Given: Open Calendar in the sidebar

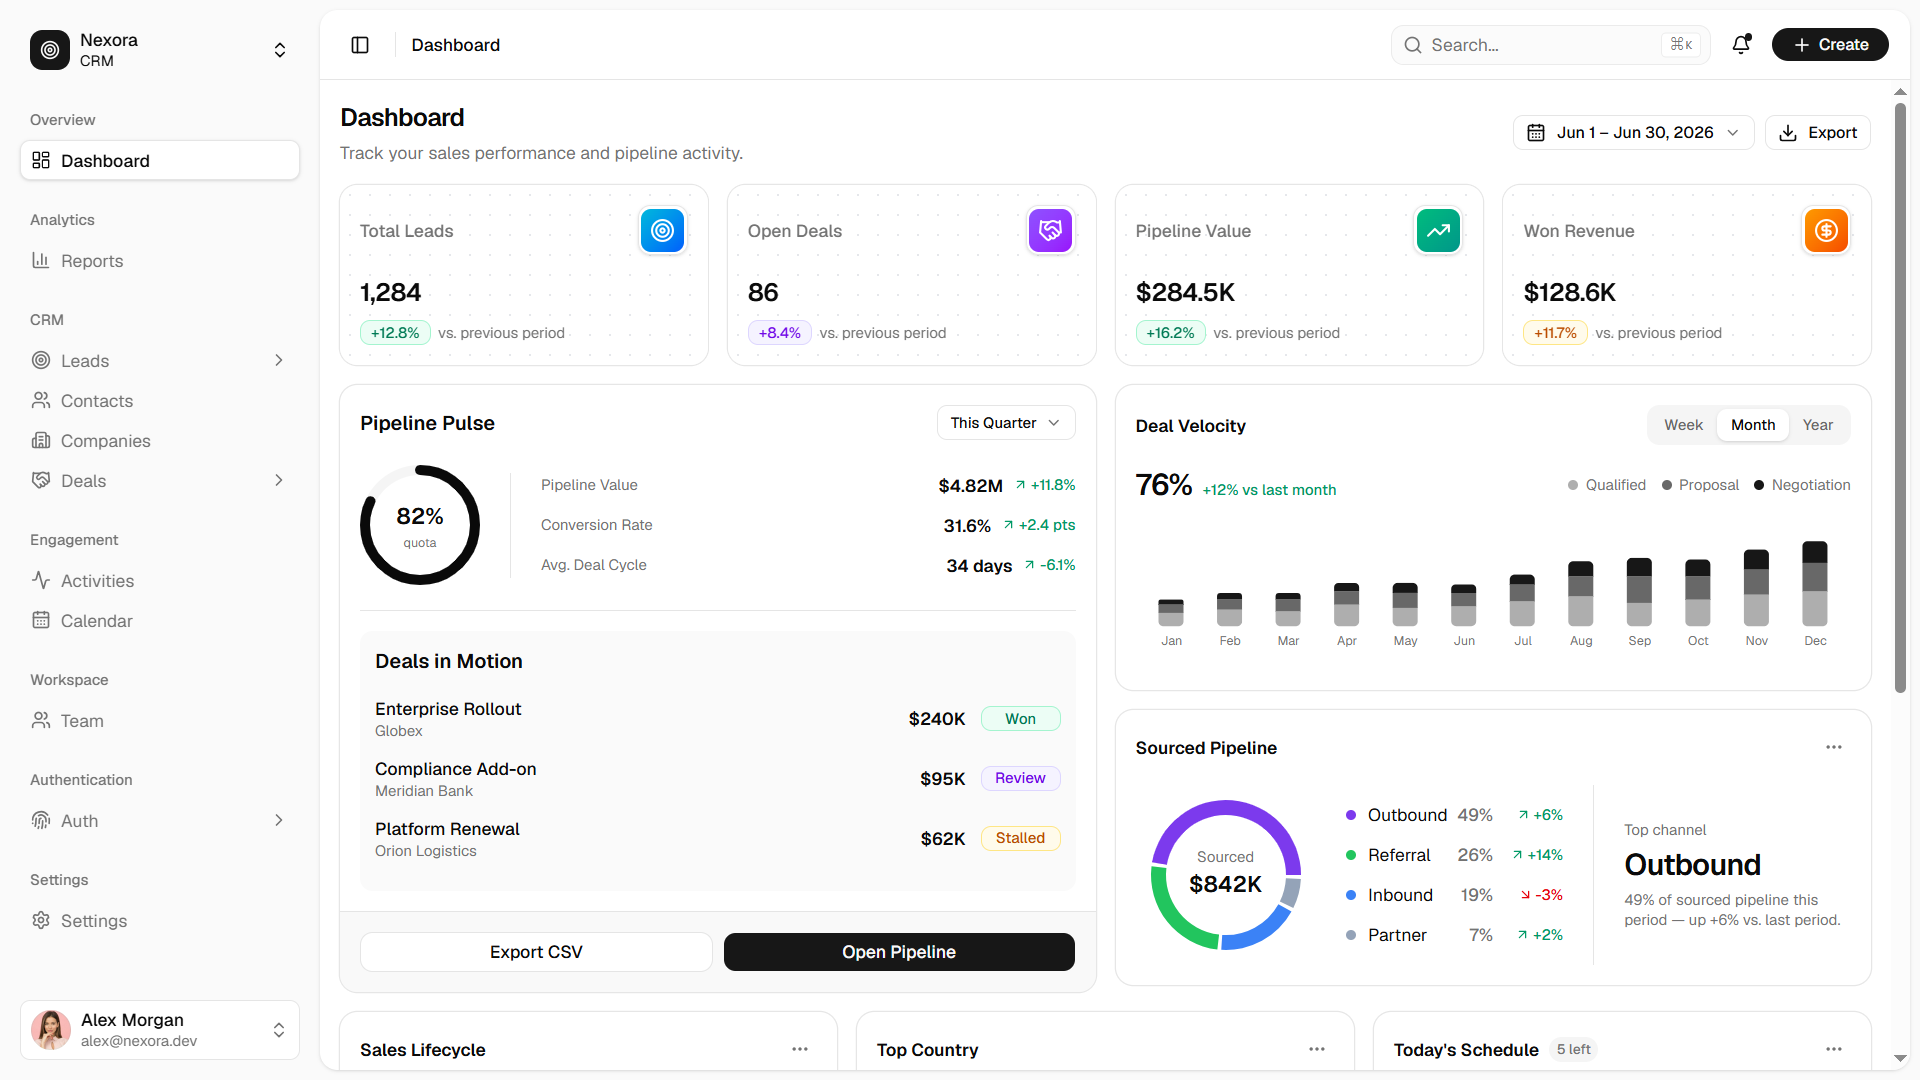Looking at the screenshot, I should tap(160, 621).
